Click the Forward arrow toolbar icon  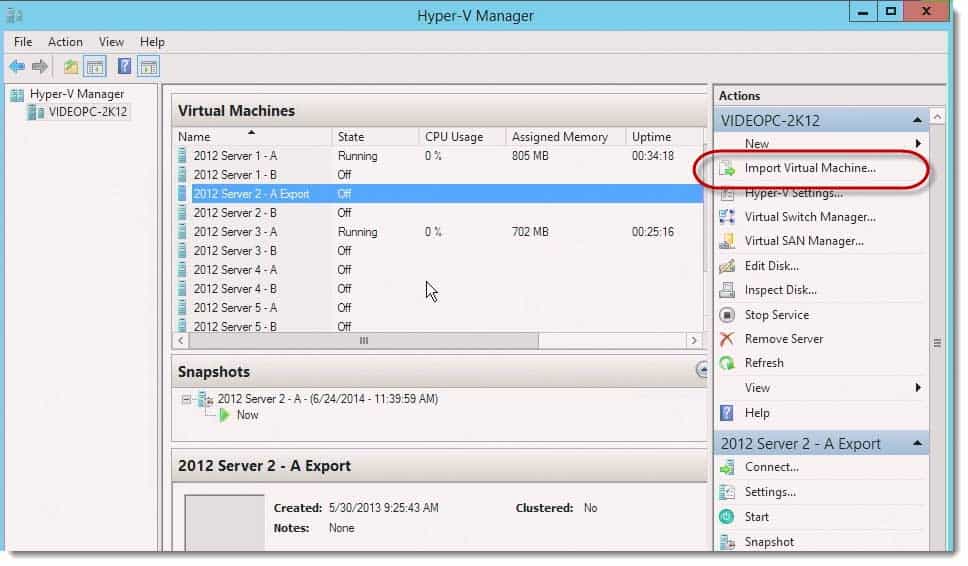(40, 66)
